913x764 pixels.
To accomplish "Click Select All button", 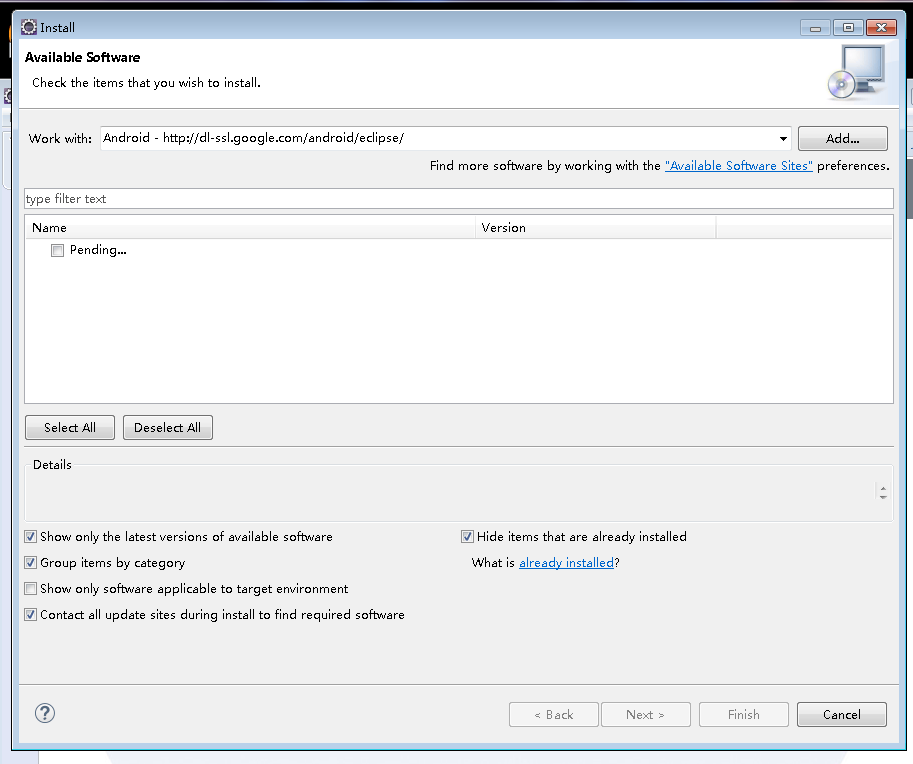I will pos(70,427).
